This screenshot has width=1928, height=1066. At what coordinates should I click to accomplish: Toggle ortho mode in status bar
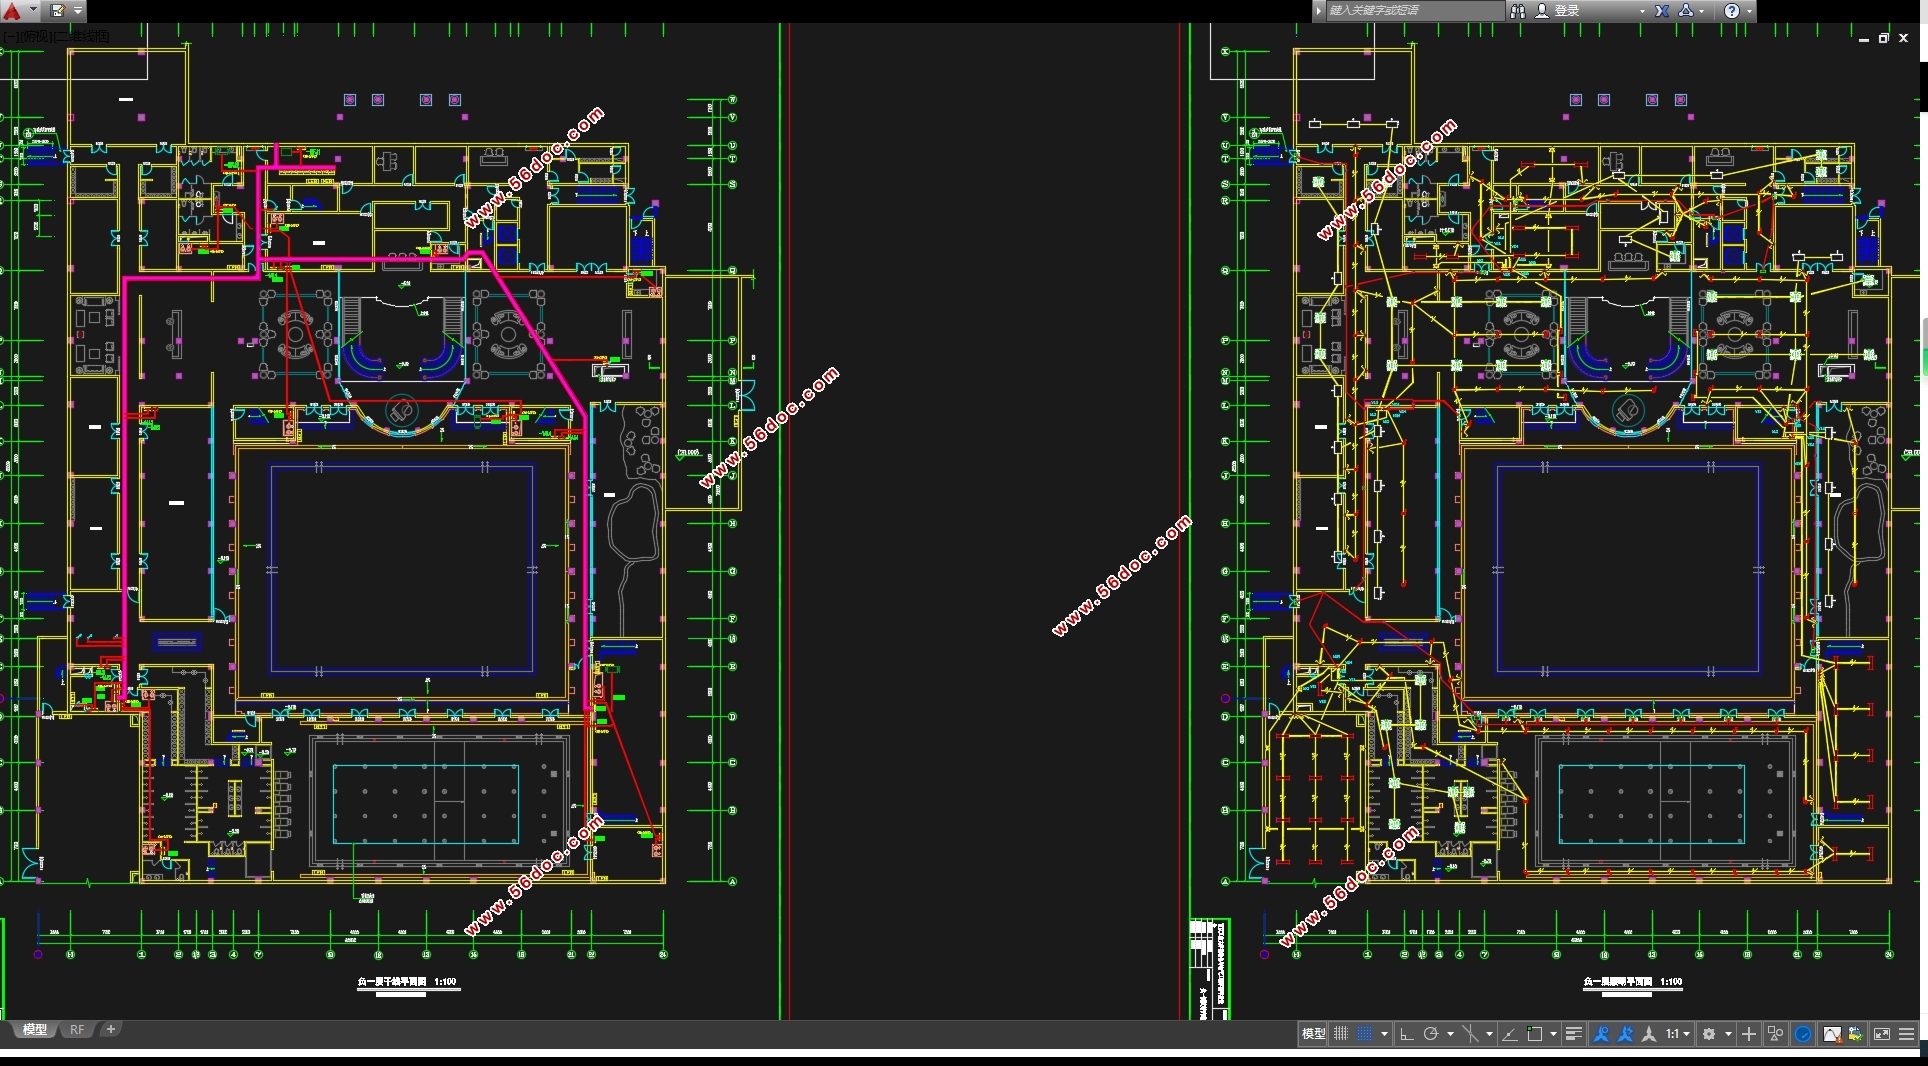[1406, 1034]
